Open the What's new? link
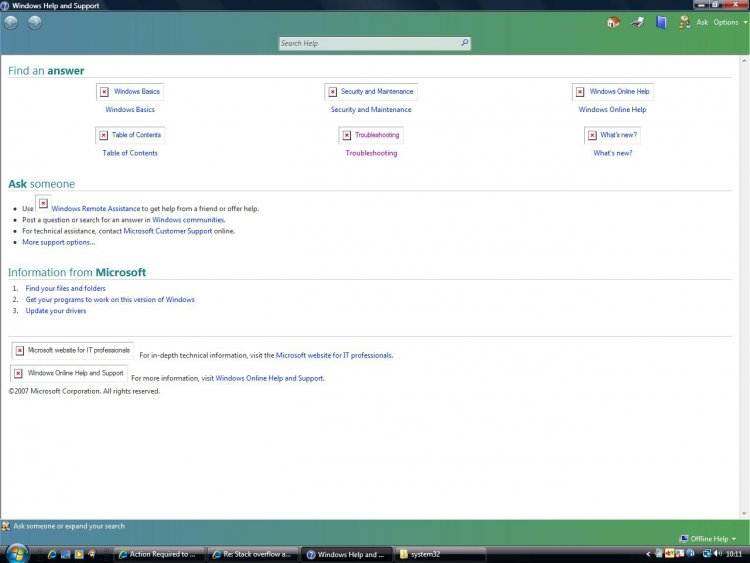Viewport: 750px width, 563px height. (x=613, y=153)
